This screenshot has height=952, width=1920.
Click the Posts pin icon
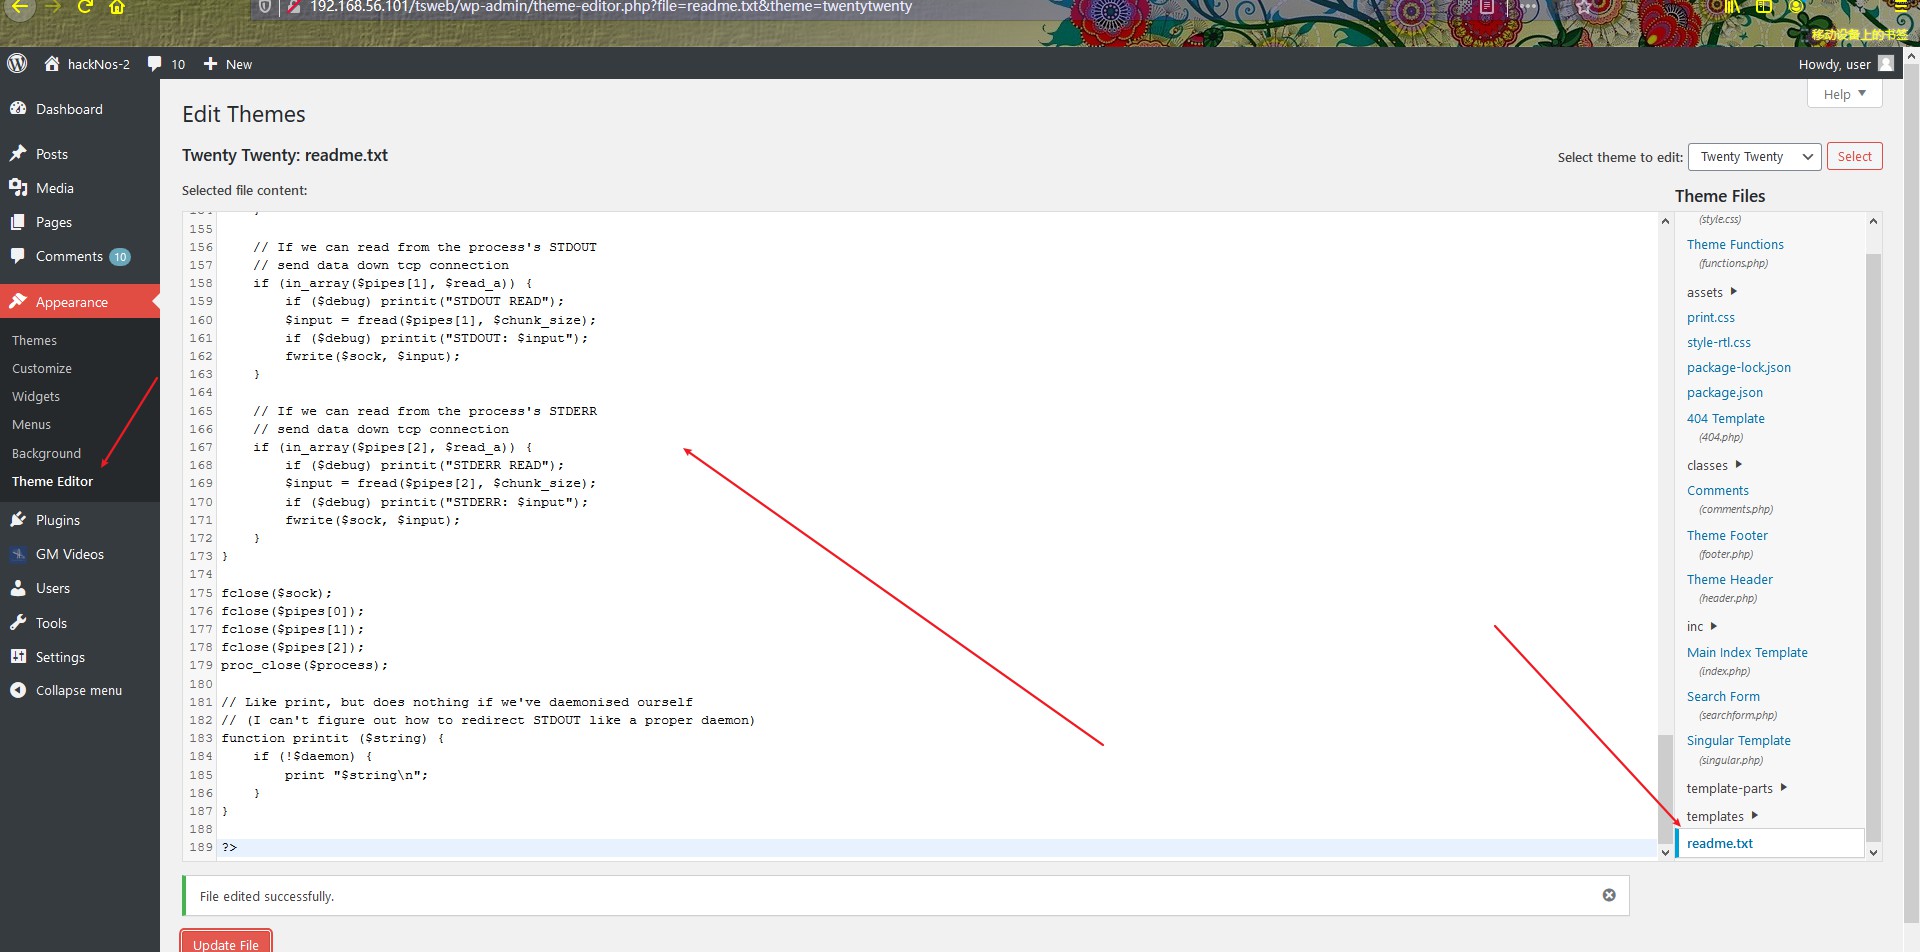click(18, 154)
